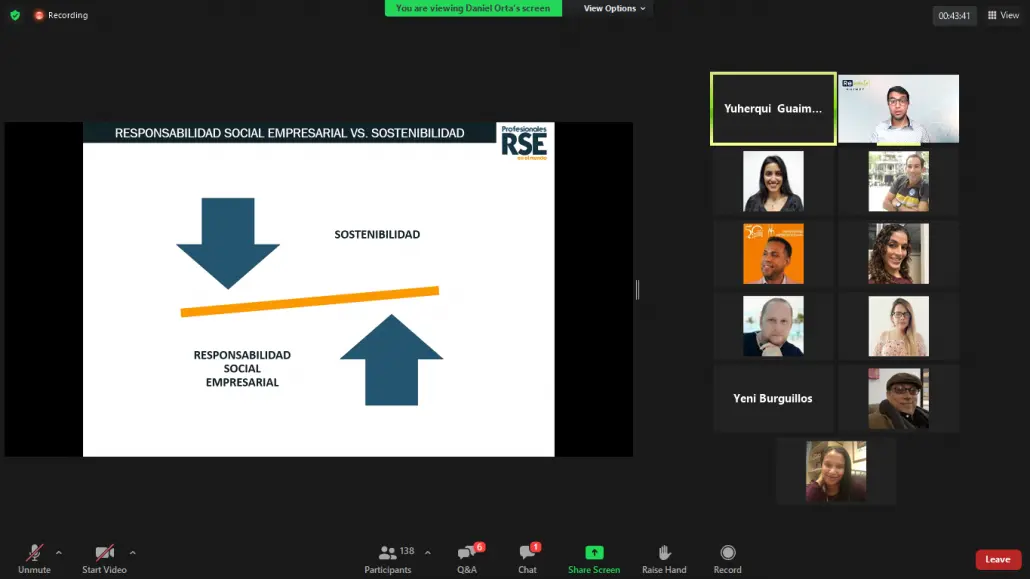Screen dimensions: 1030x579
Task: Open the View layout grid menu
Action: [1004, 15]
